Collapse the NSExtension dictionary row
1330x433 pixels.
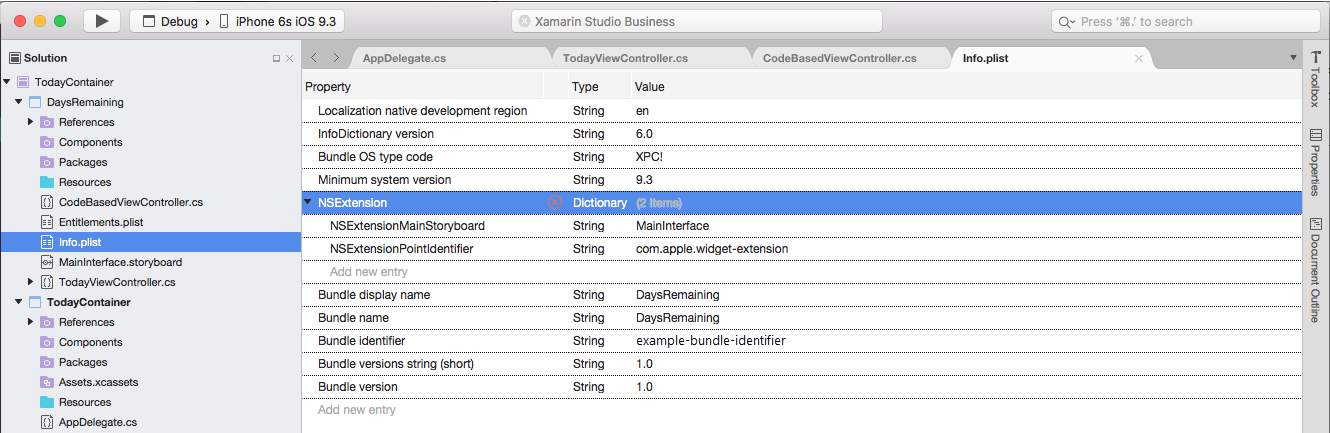307,203
